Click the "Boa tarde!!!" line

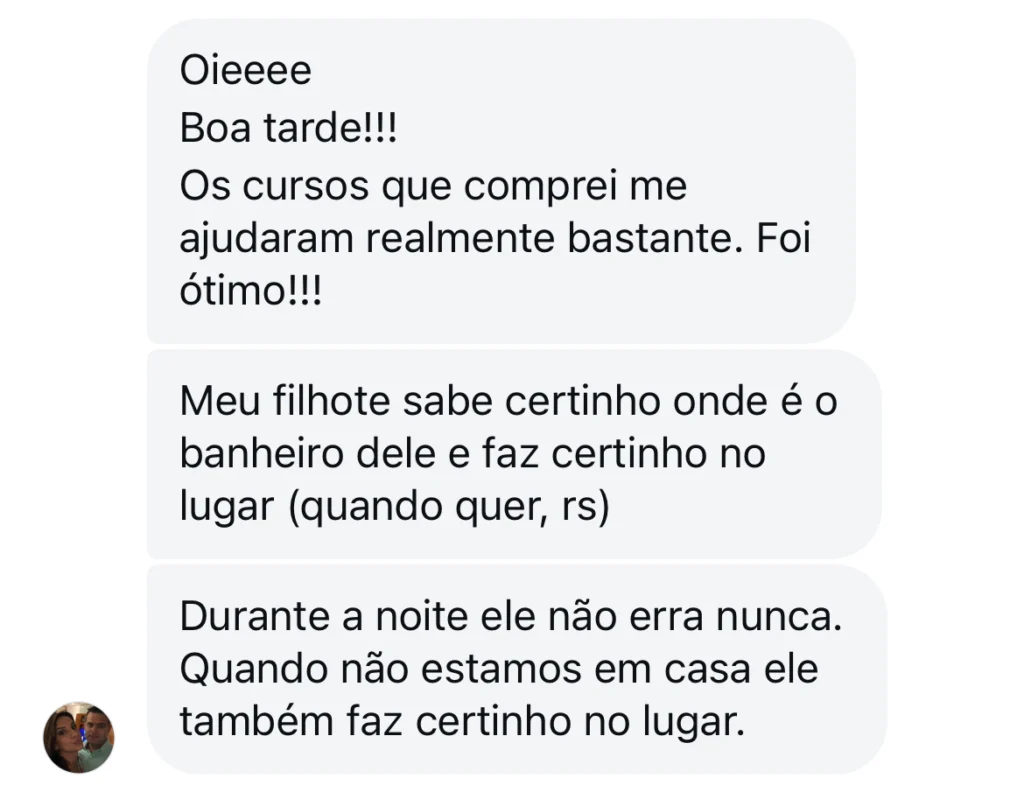click(288, 127)
